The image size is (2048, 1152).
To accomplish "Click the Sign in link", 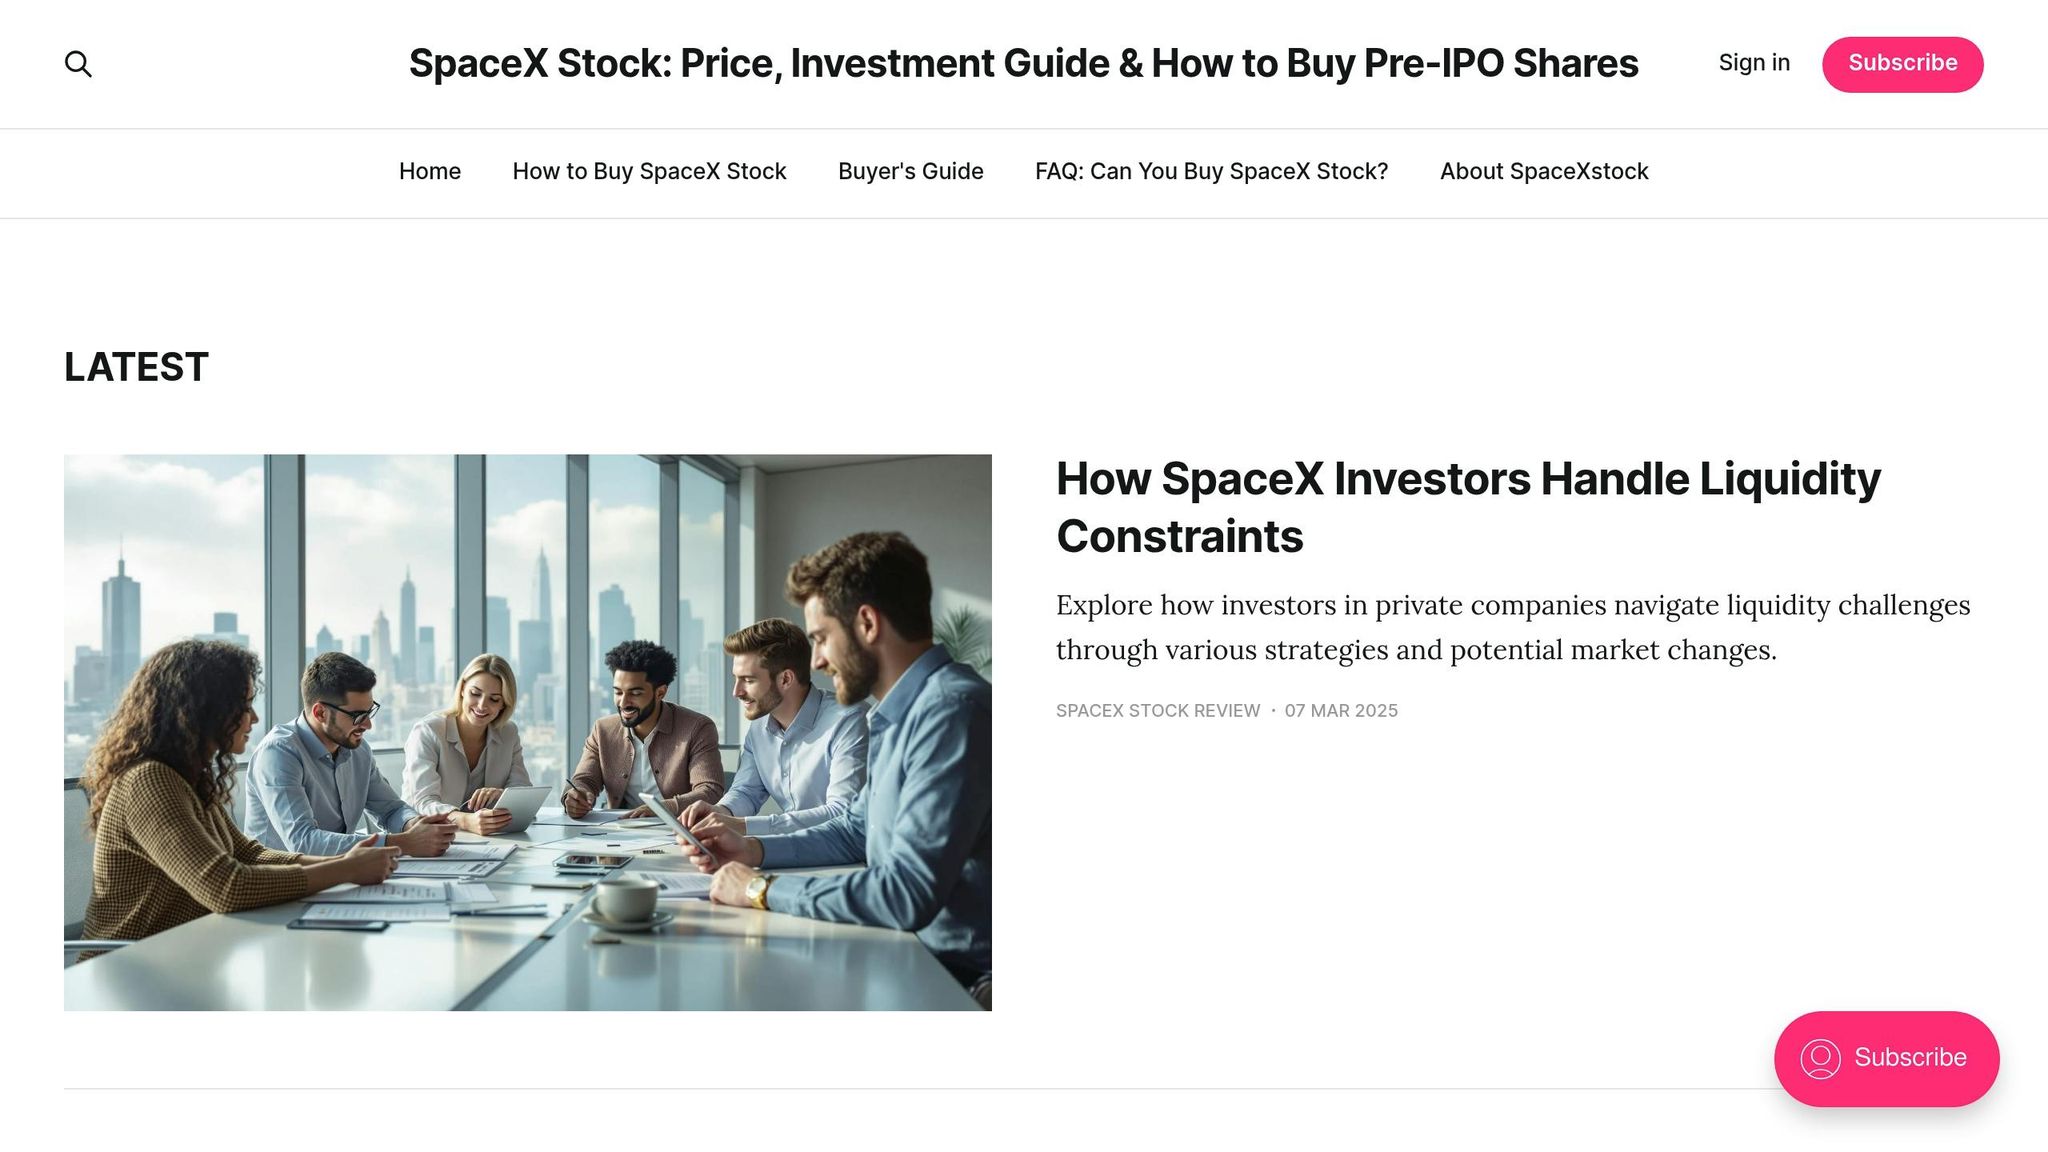I will (x=1753, y=62).
